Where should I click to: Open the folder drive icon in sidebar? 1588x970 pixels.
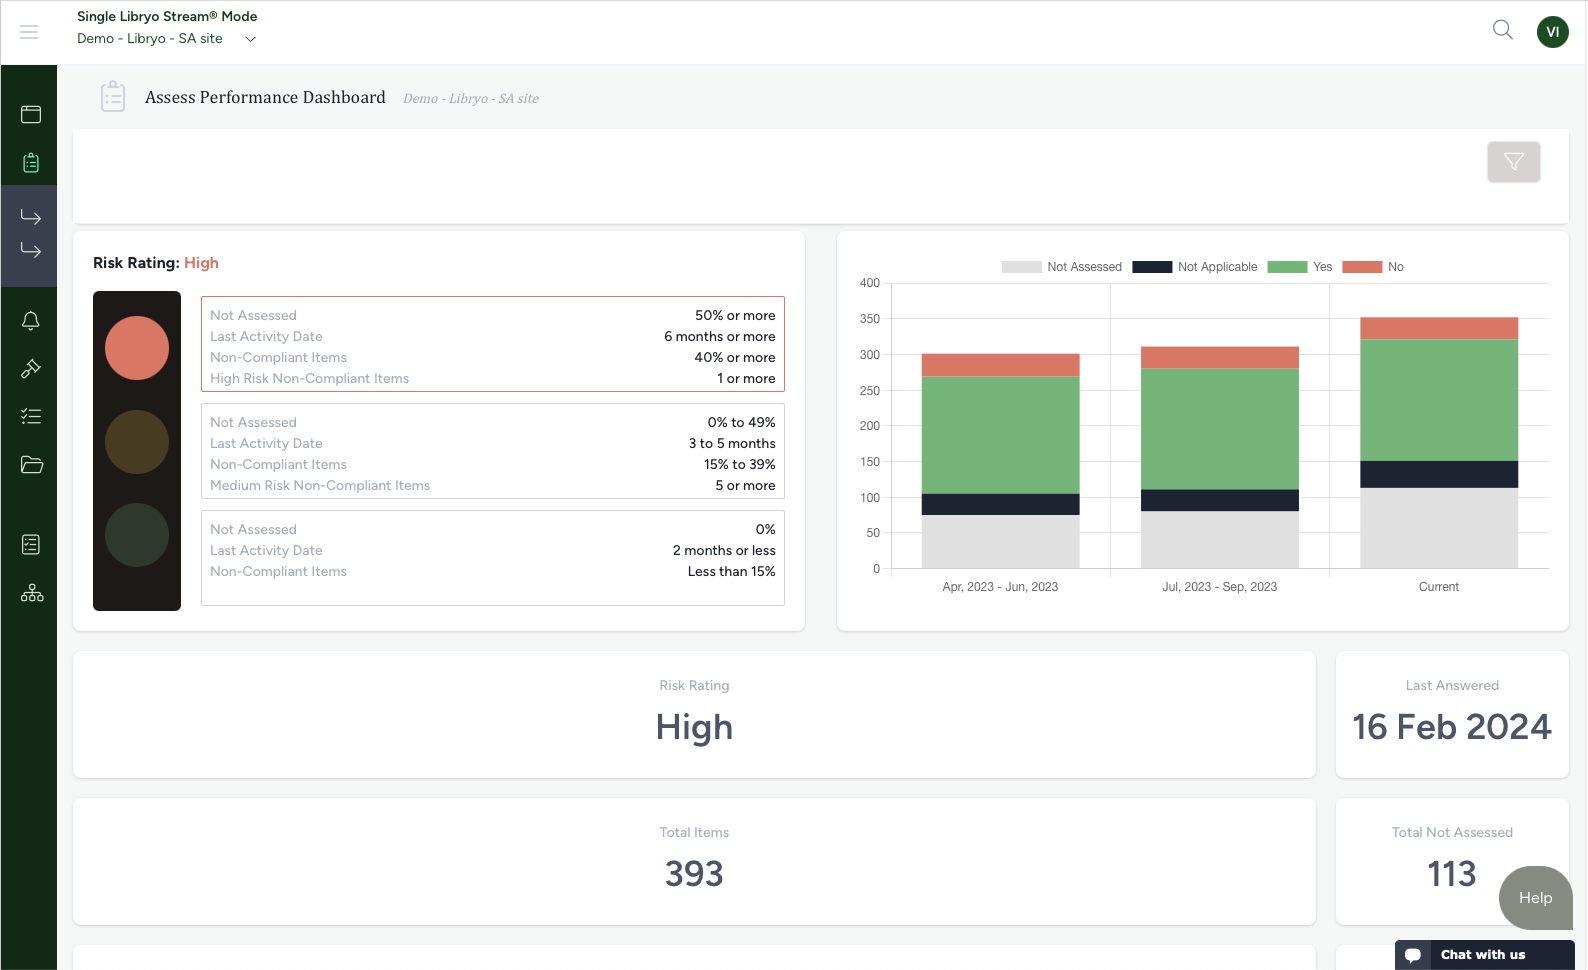click(x=31, y=465)
